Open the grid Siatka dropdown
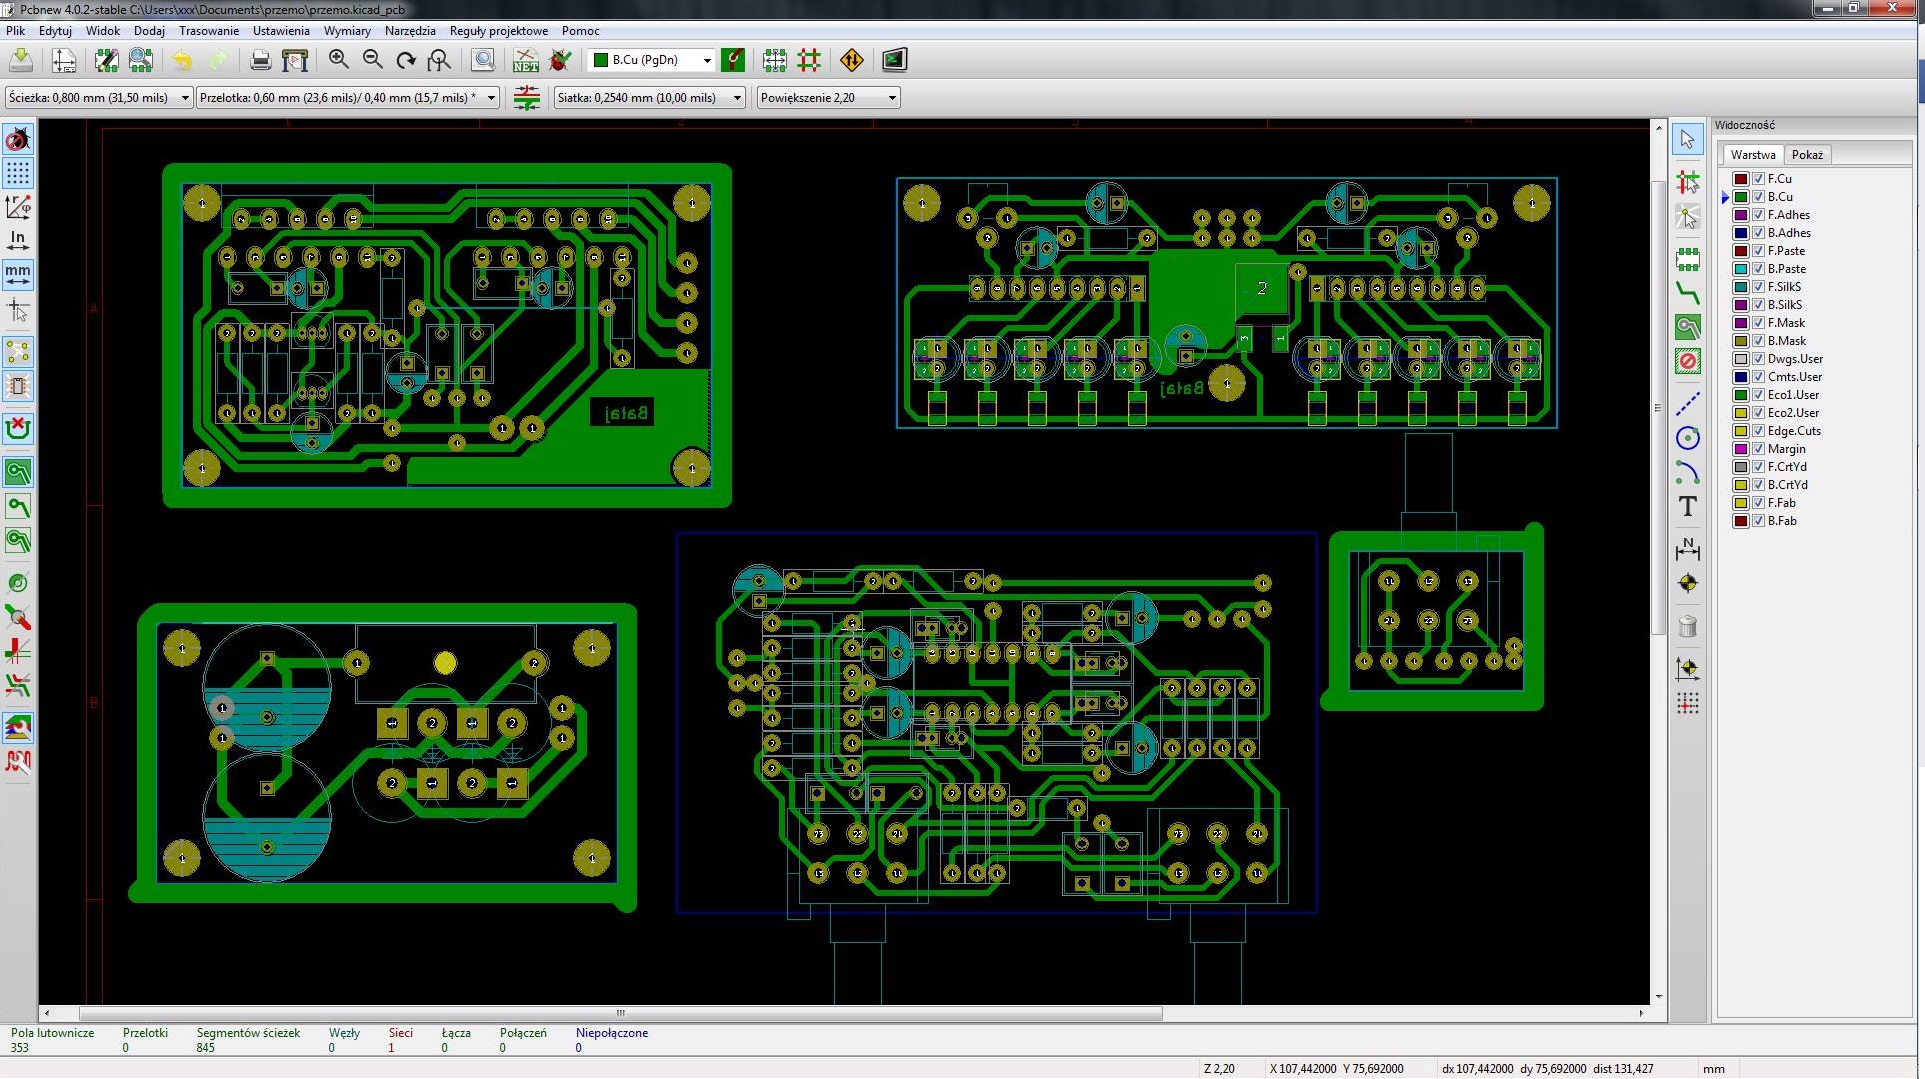 (x=650, y=98)
